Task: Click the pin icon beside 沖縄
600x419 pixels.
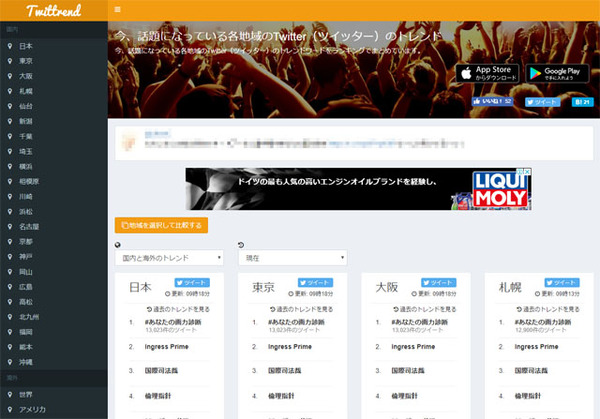Action: [x=10, y=362]
